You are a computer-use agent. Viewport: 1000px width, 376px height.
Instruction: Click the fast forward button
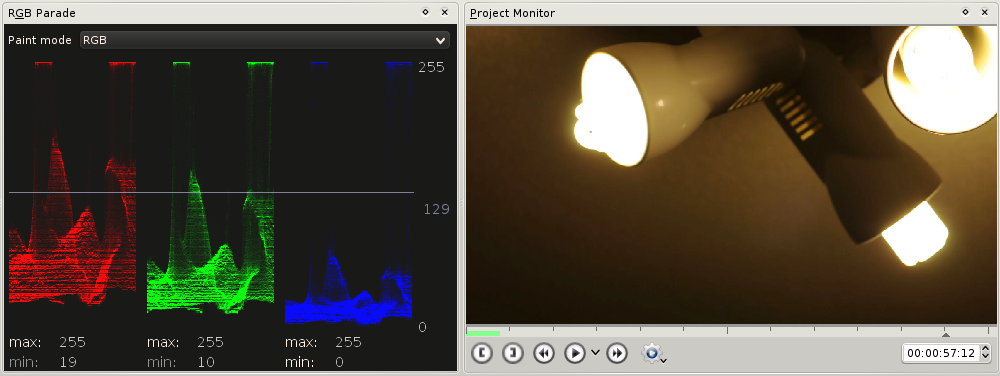click(x=617, y=352)
